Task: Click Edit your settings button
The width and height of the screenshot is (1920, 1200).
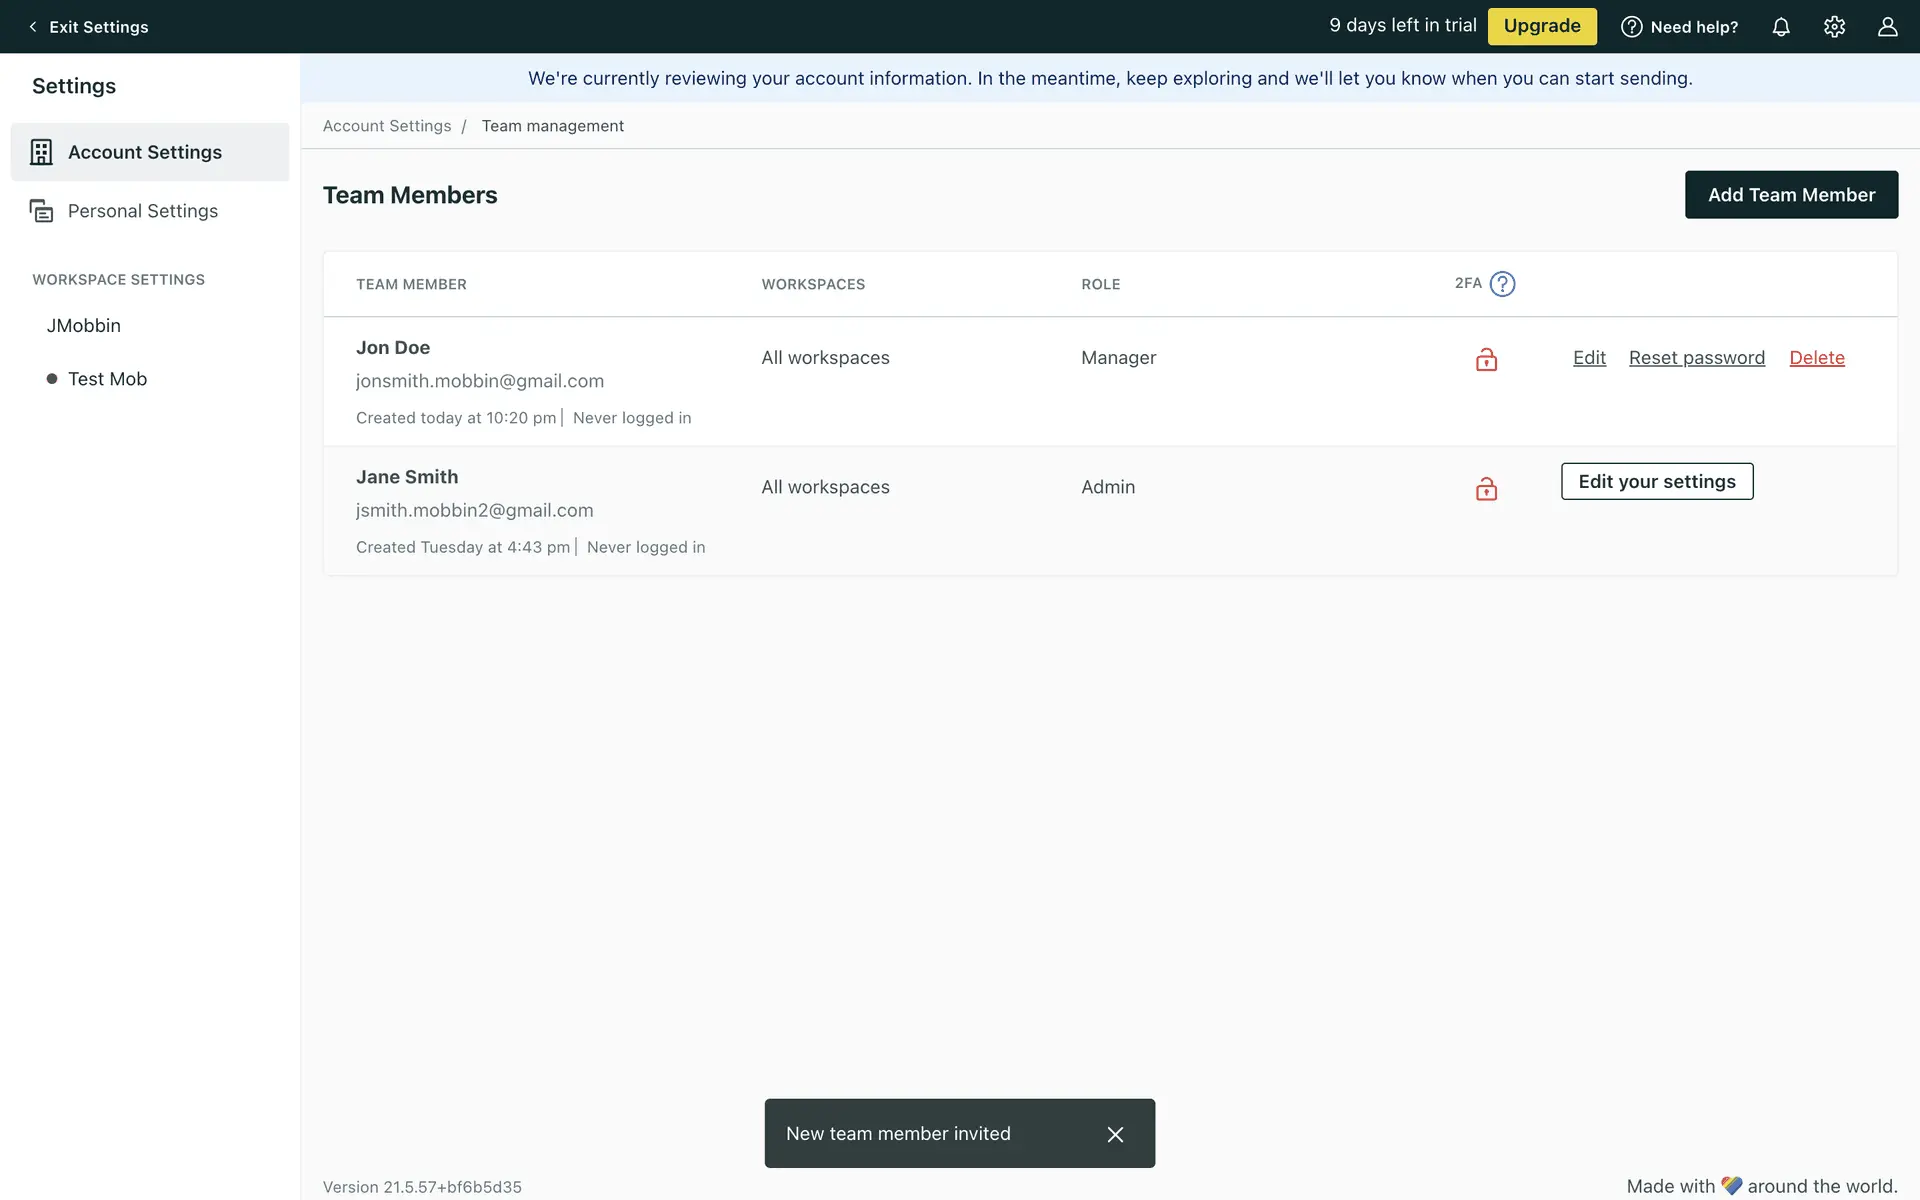Action: click(1656, 482)
